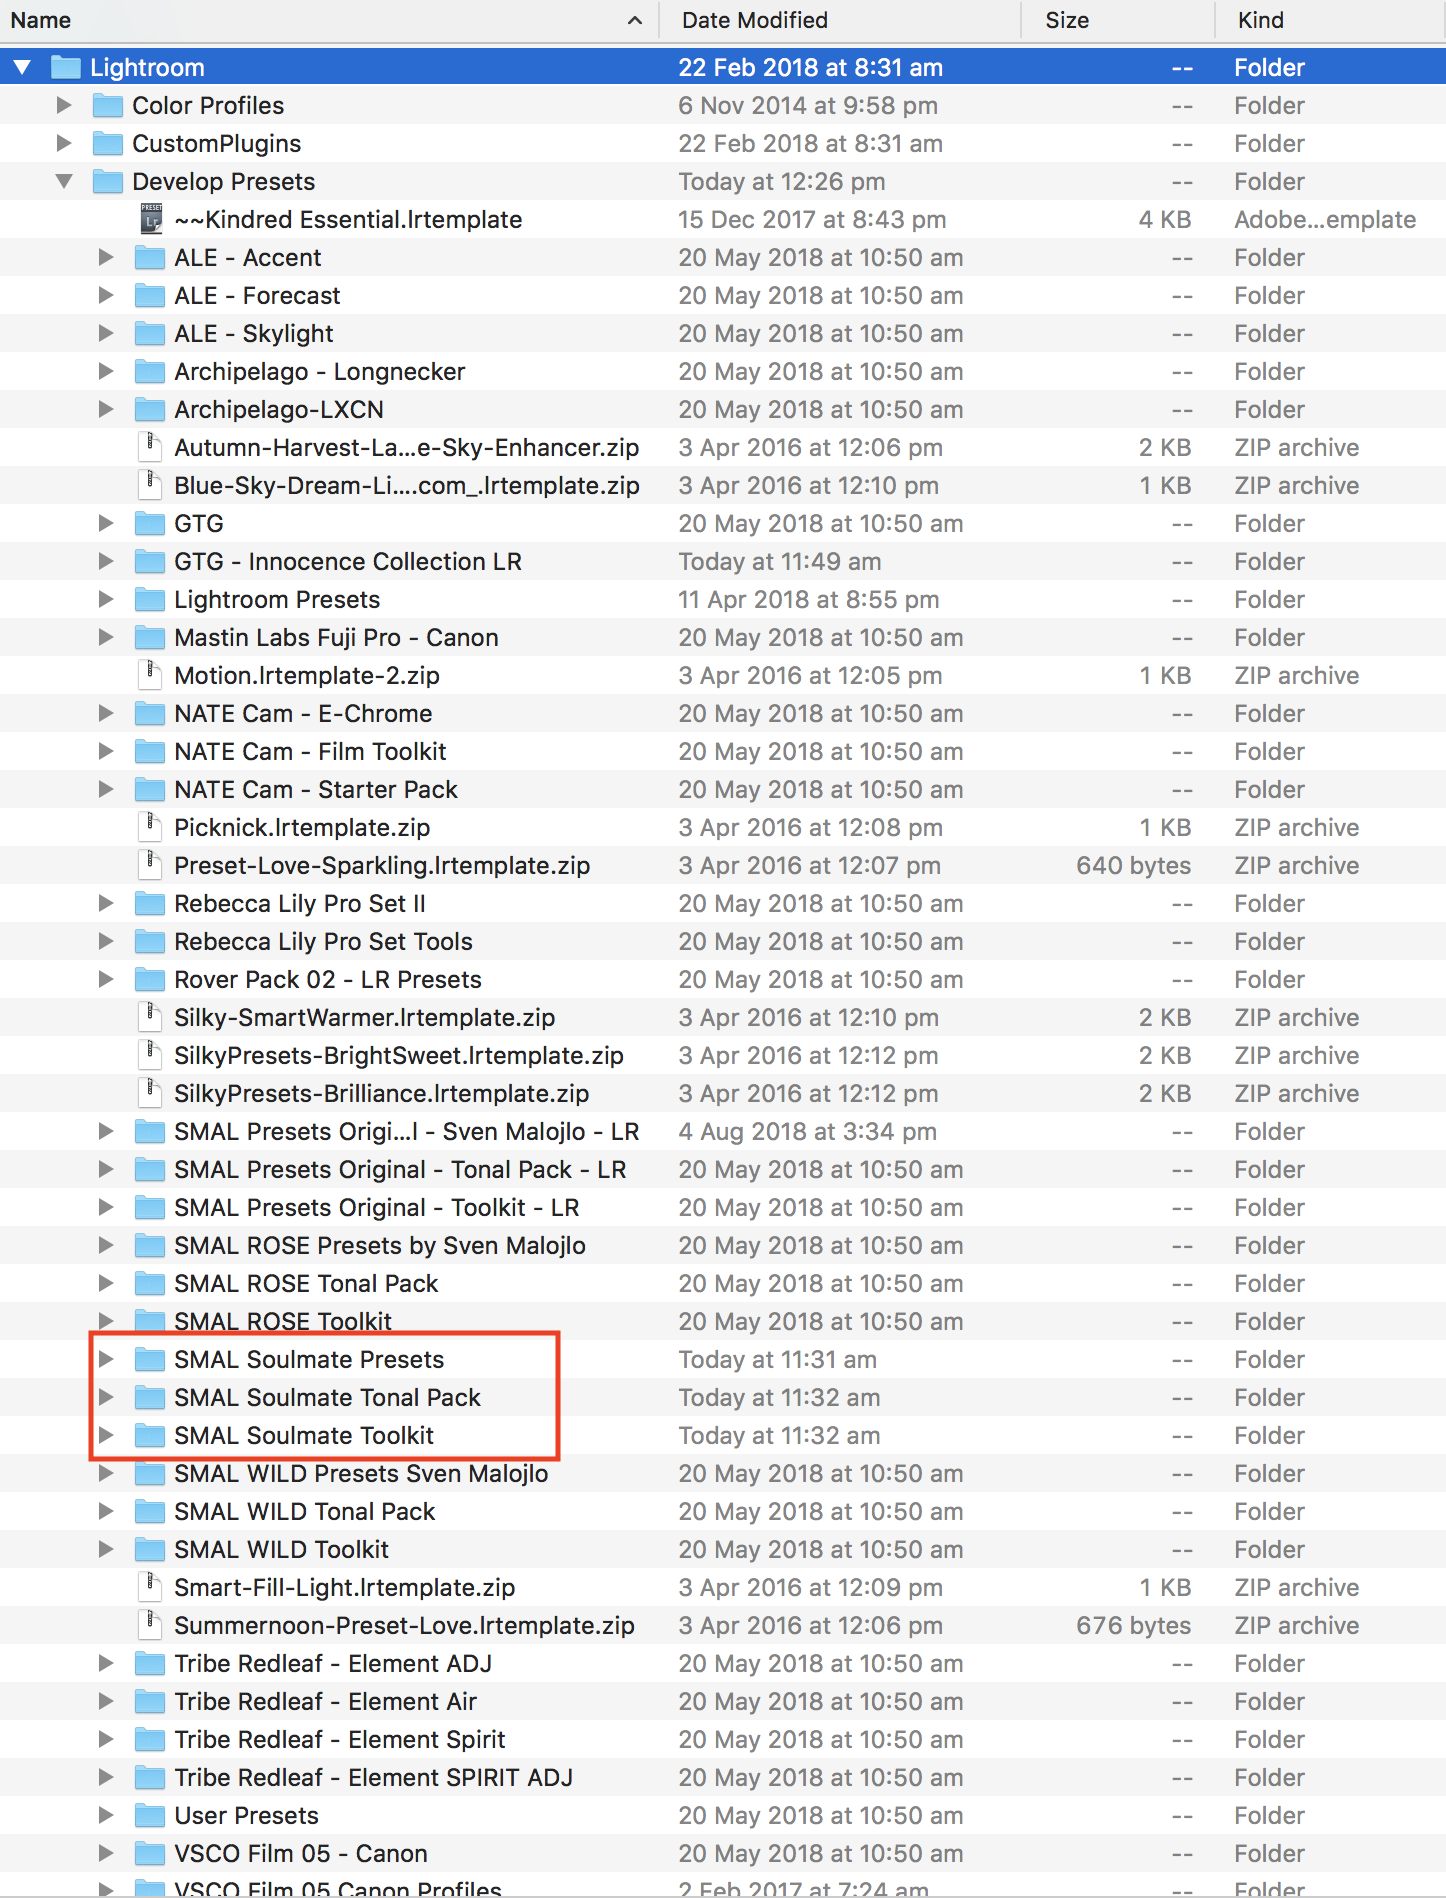1446x1898 pixels.
Task: Click the Motion.lrtemplate-2.zip file icon
Action: click(150, 675)
